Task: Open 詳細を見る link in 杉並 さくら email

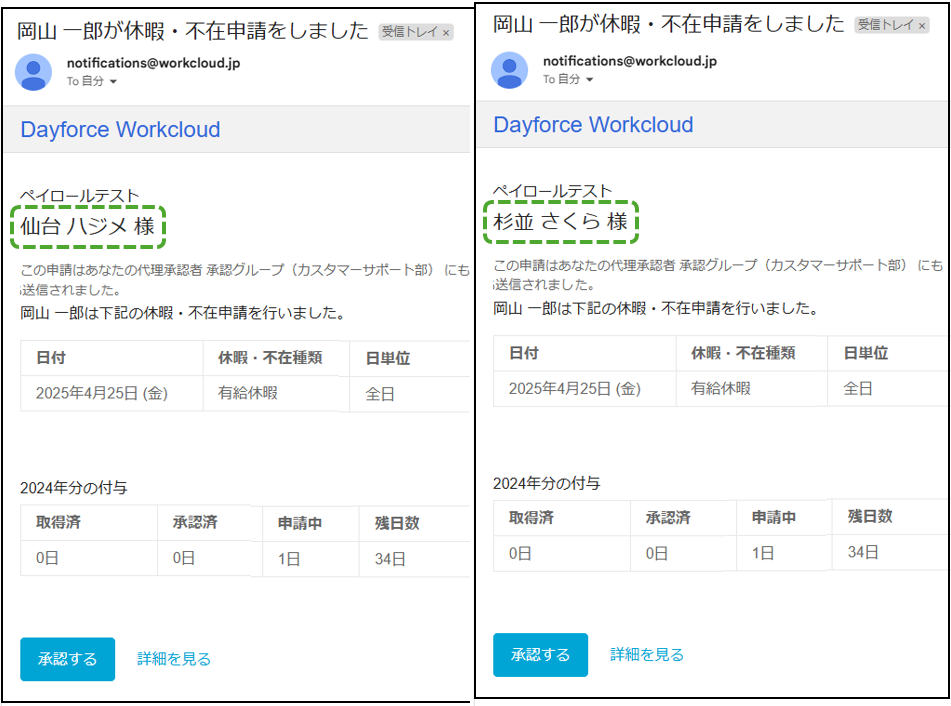Action: pos(647,655)
